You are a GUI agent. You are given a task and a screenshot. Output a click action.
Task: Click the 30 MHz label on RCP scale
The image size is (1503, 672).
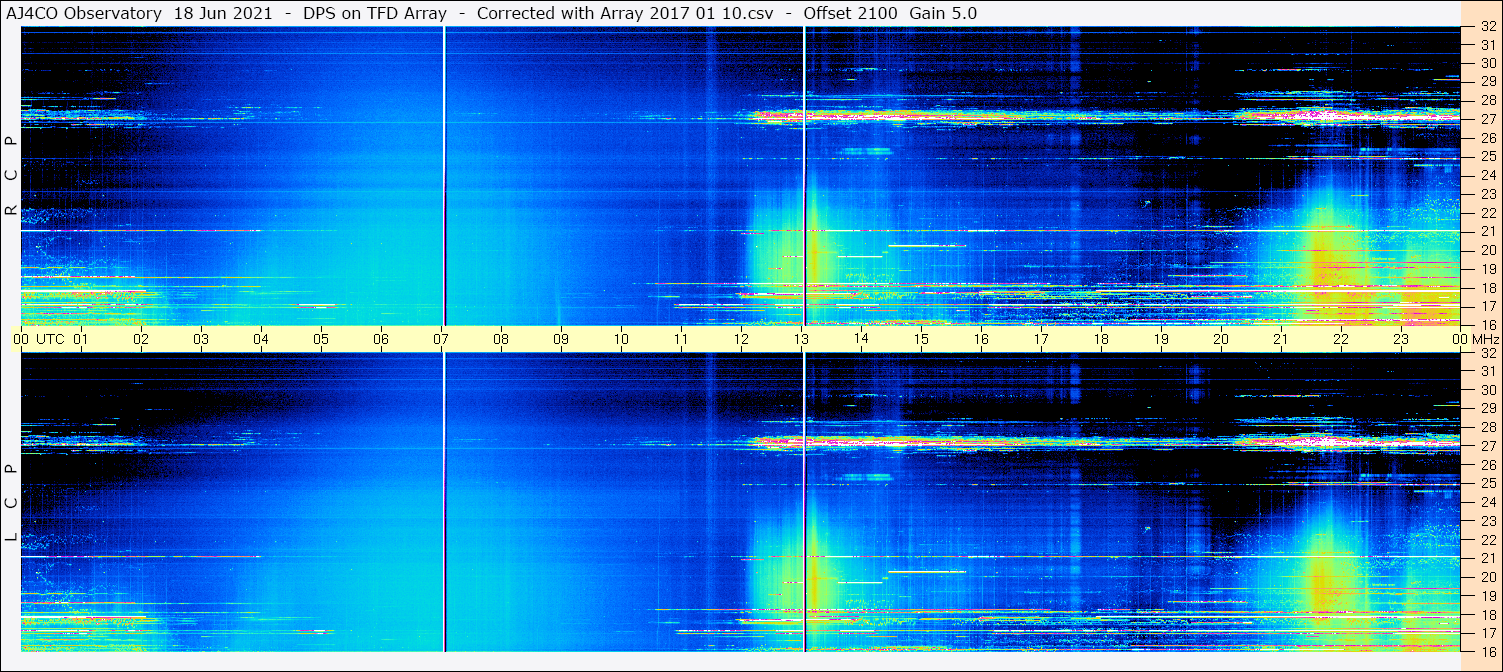(1488, 62)
